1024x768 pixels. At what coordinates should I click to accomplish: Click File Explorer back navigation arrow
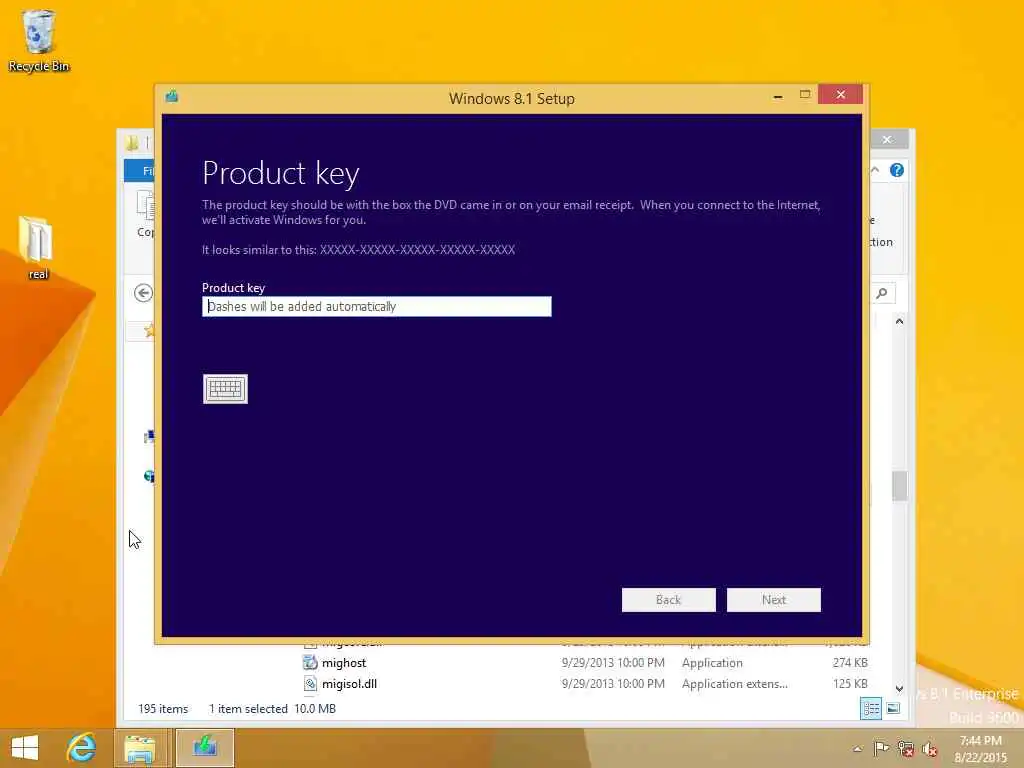coord(143,293)
